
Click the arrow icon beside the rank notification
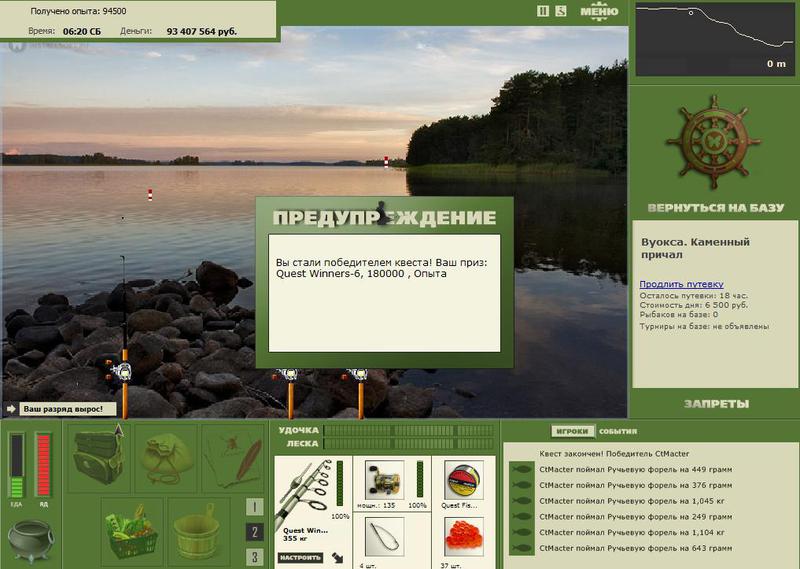[x=11, y=409]
